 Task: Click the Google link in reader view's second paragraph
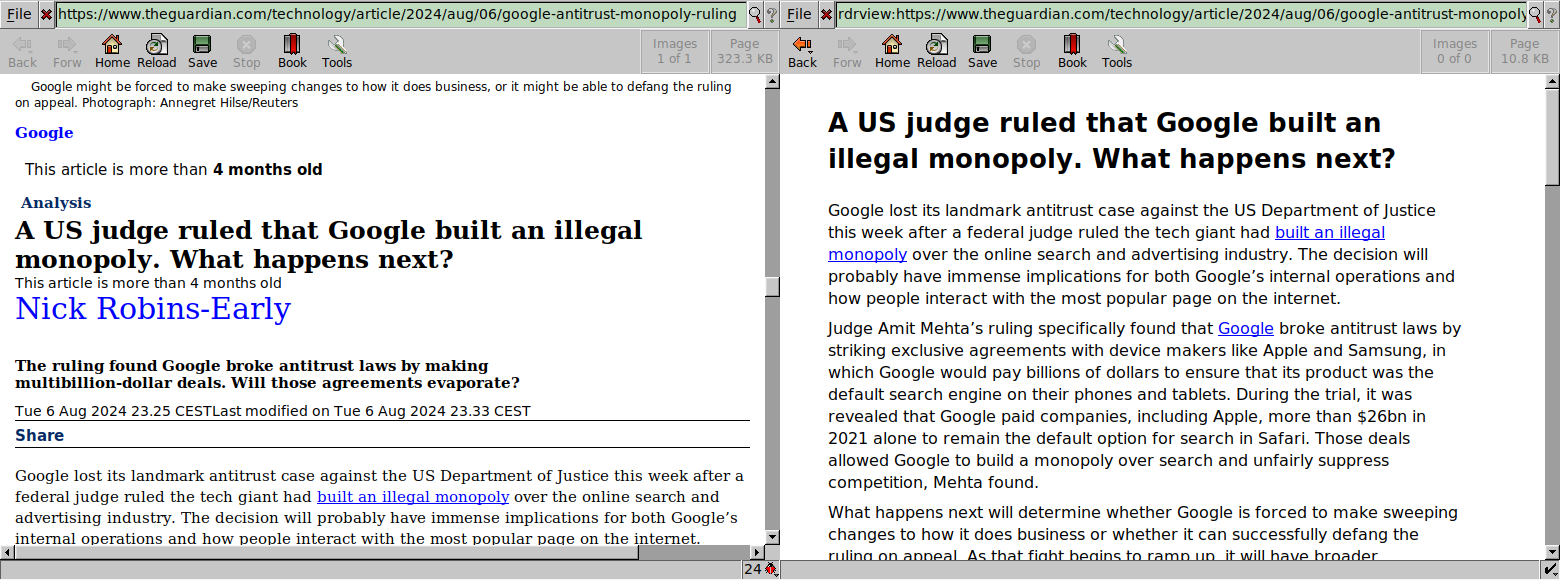tap(1245, 328)
